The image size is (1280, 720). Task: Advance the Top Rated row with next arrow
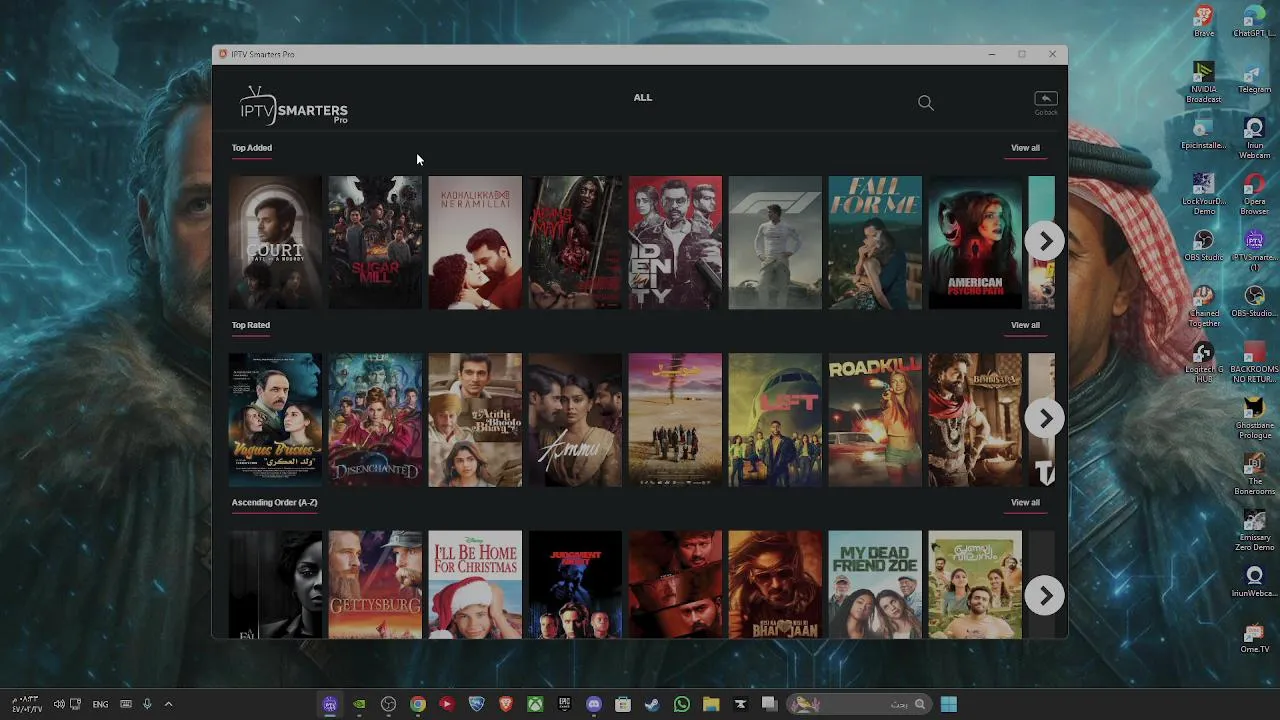1045,419
